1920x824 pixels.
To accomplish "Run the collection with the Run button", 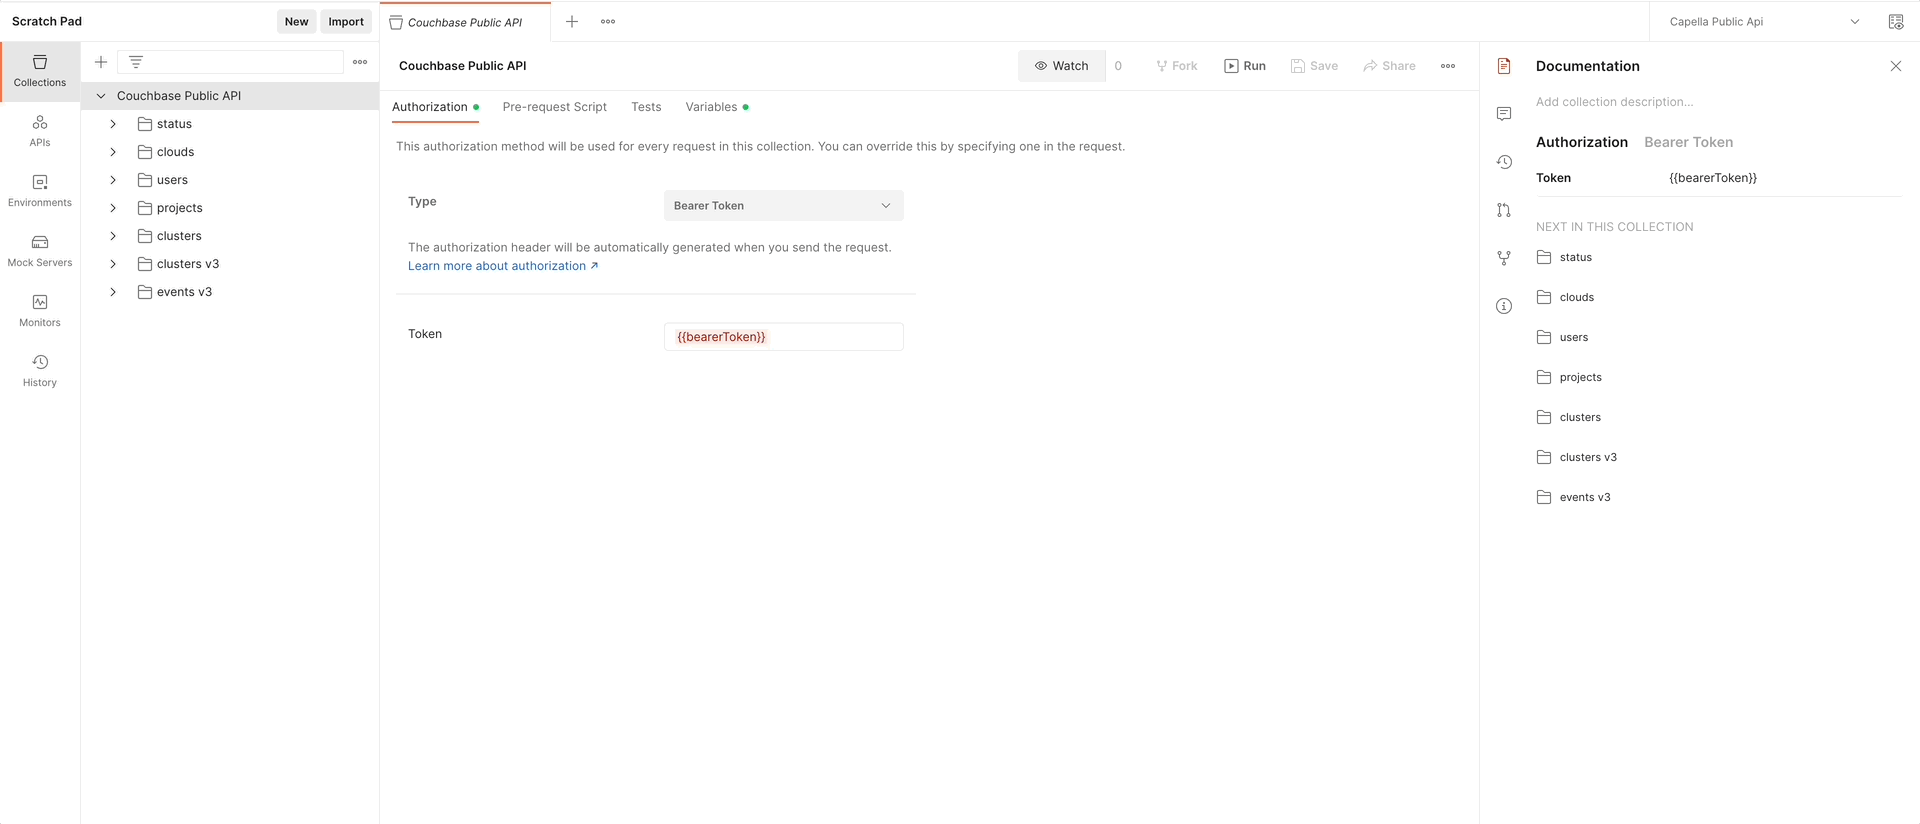I will [1245, 66].
